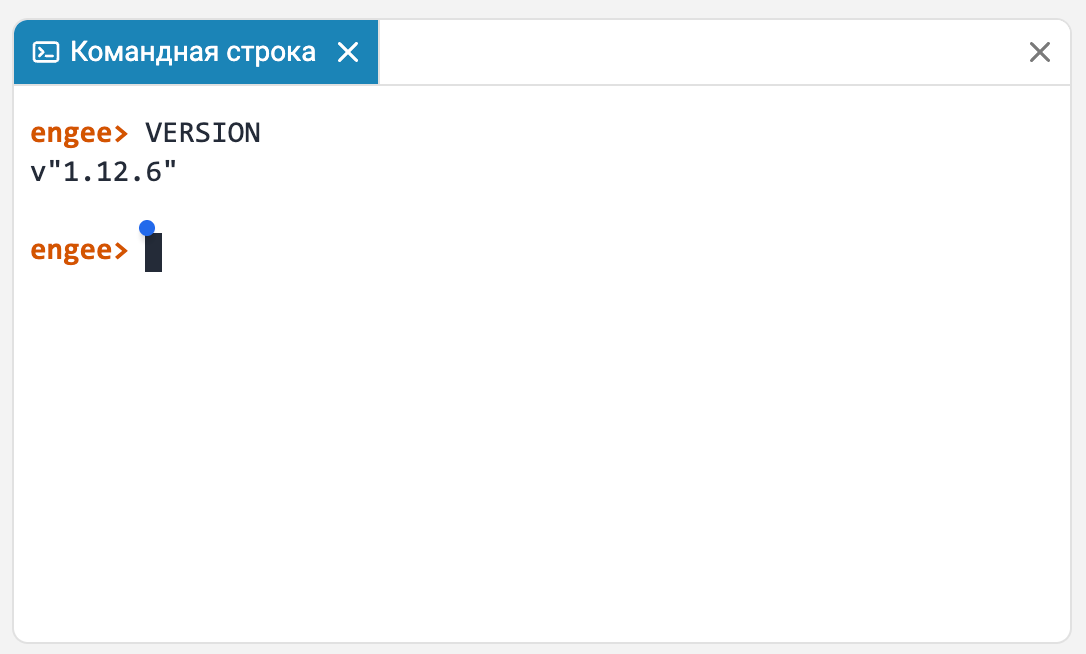This screenshot has width=1086, height=654.
Task: Close the whole panel using the gray X
Action: [1040, 52]
